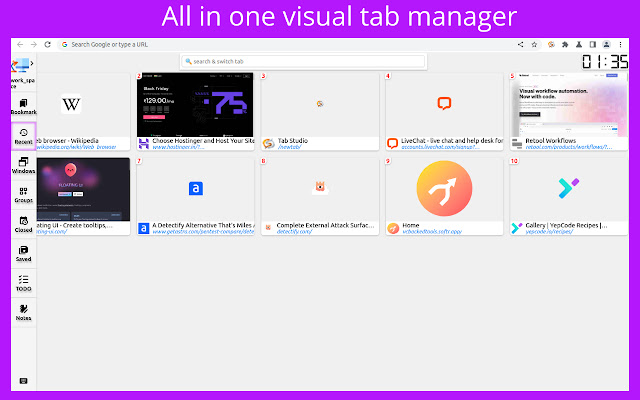Click the www.getastra.com URL link
Image resolution: width=640 pixels, height=400 pixels.
tap(203, 232)
